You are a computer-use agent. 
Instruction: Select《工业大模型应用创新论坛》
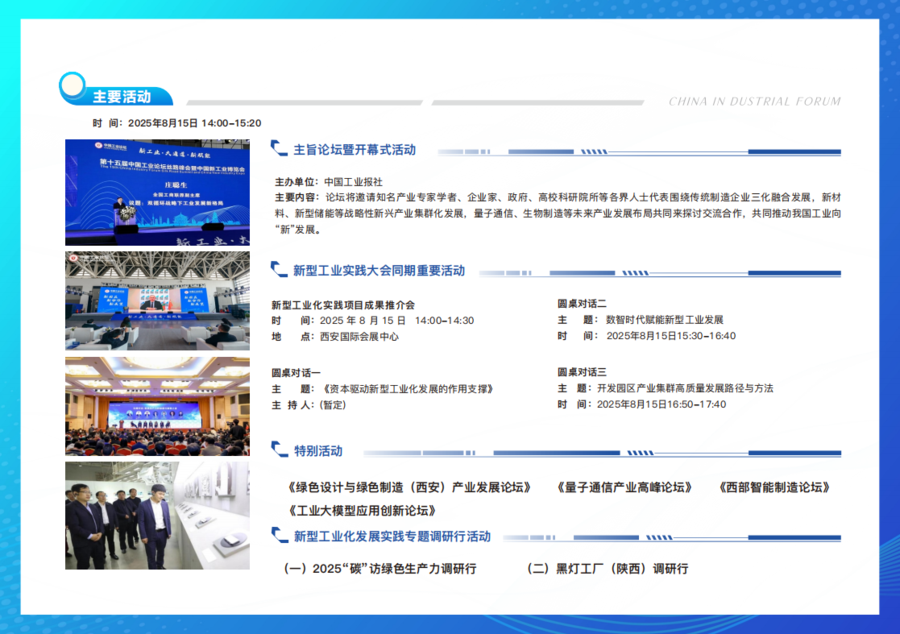(x=362, y=511)
